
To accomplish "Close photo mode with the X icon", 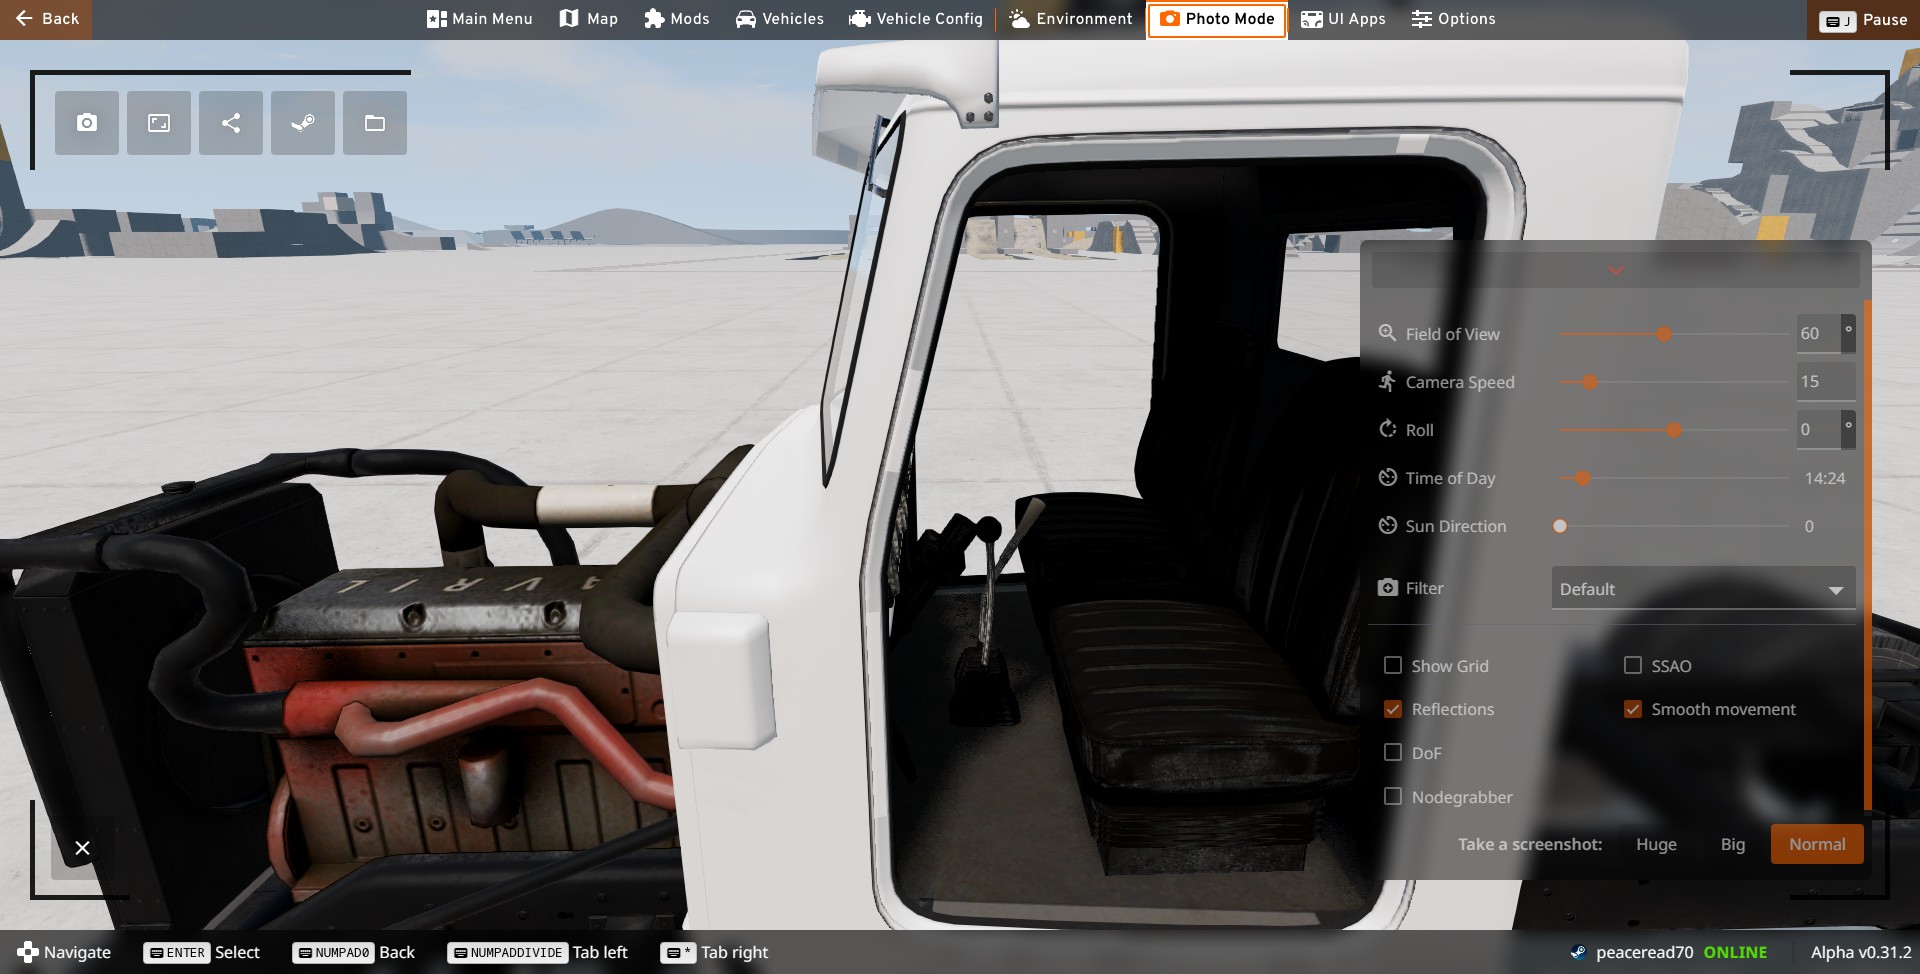I will (x=82, y=848).
